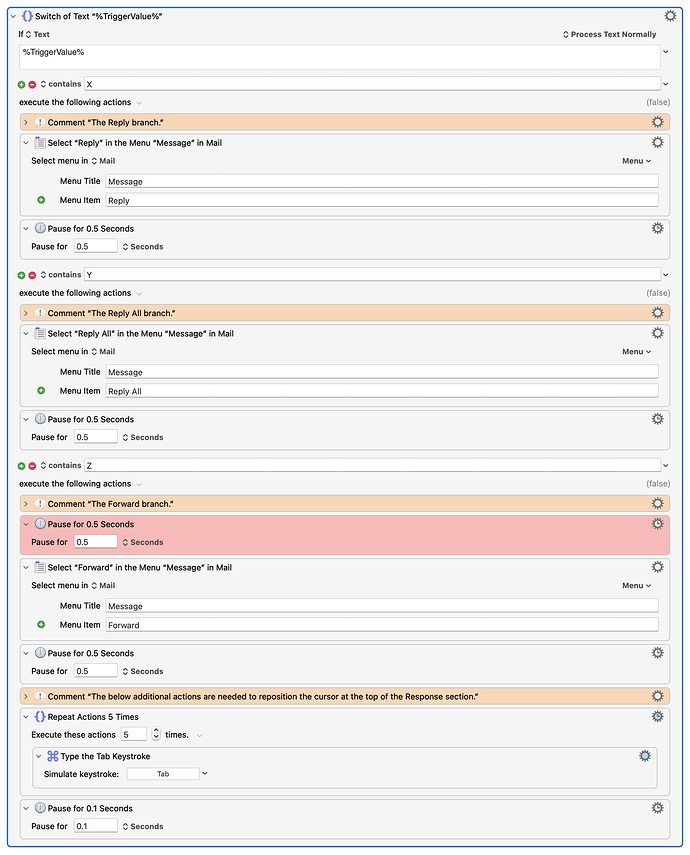Click the %TriggerValue% text field
The width and height of the screenshot is (690, 855).
click(339, 57)
